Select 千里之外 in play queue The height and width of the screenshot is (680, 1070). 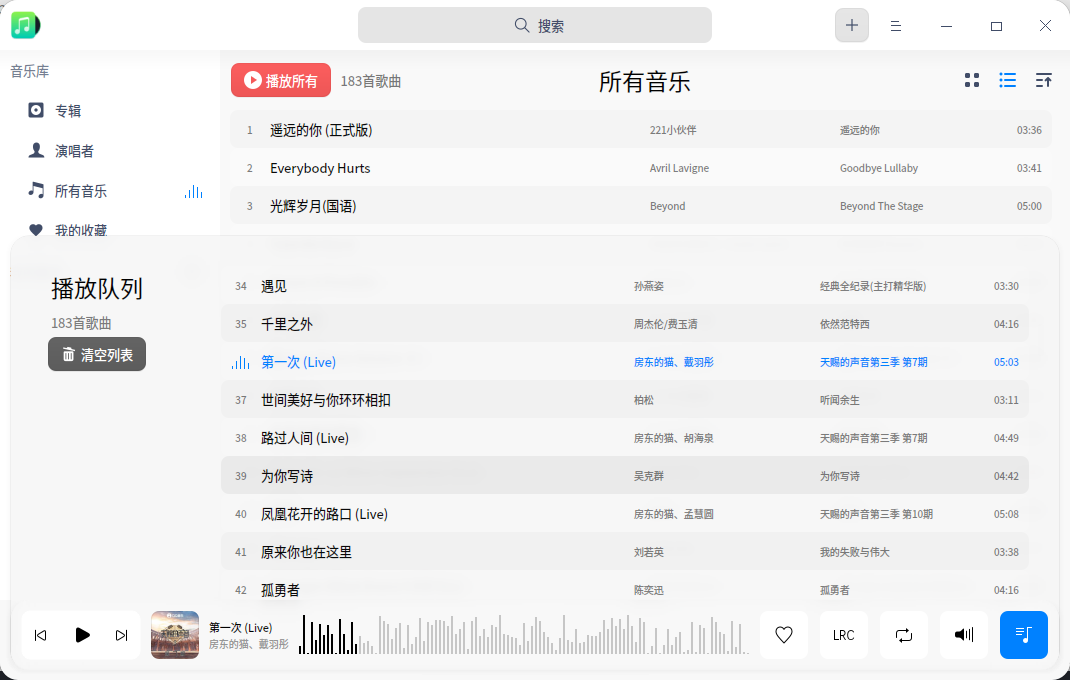tap(624, 324)
